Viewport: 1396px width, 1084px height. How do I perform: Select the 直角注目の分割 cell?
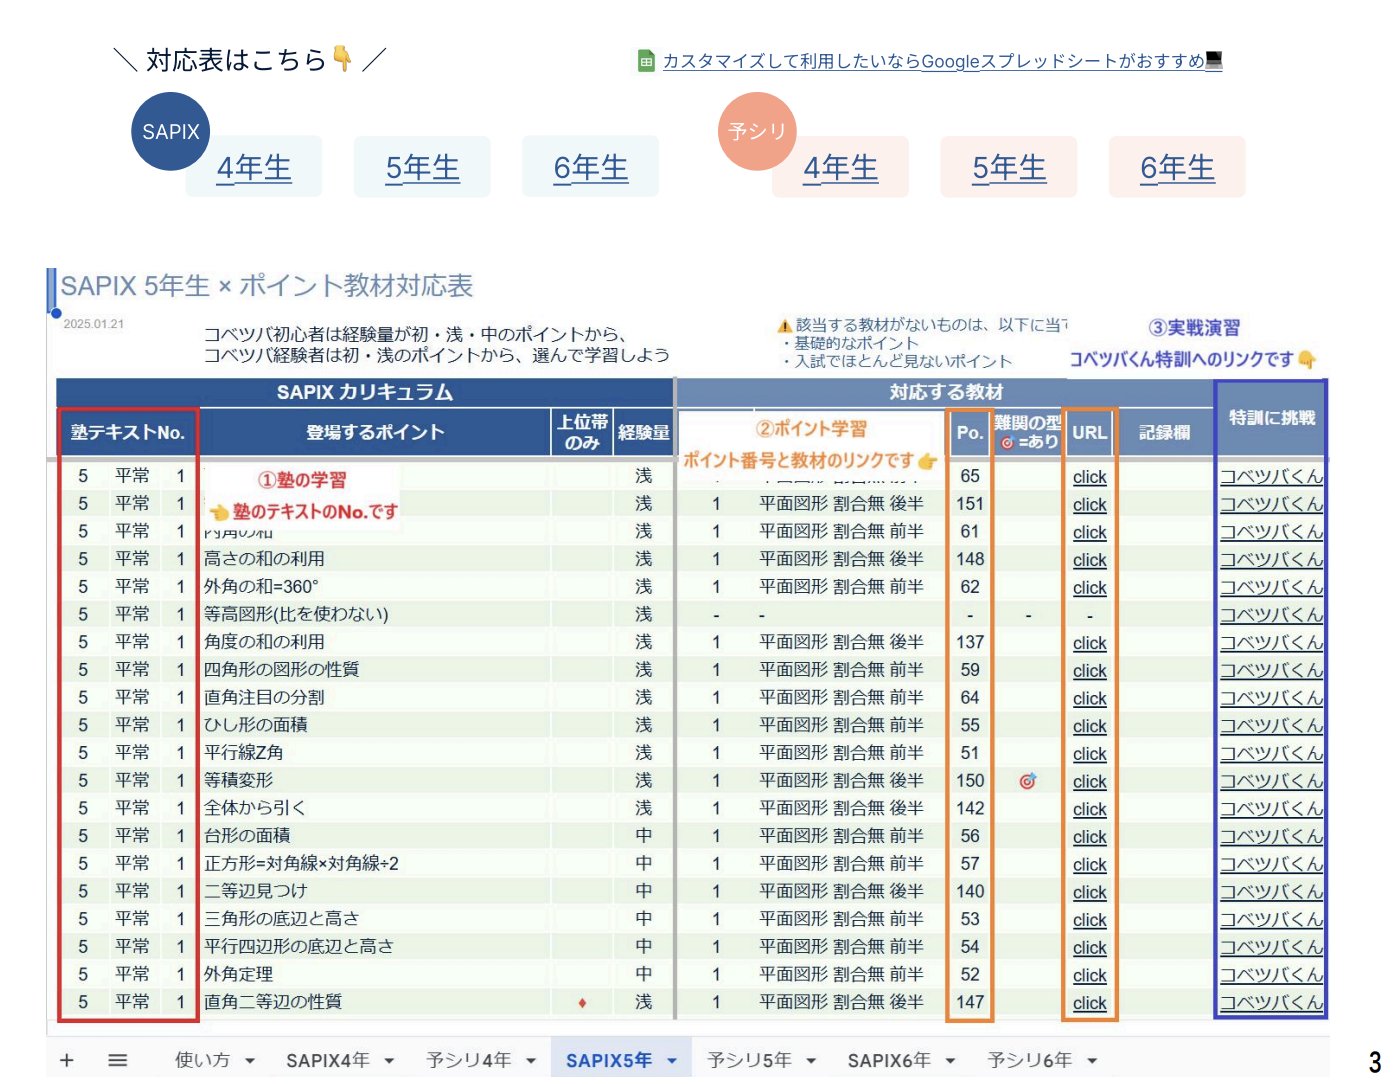pos(376,698)
